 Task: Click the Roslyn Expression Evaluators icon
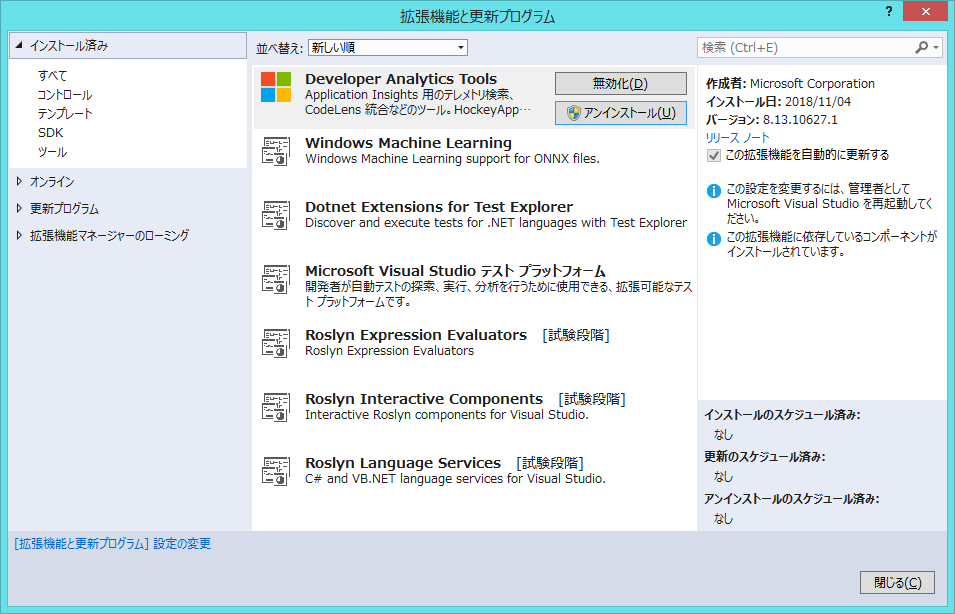(x=276, y=343)
